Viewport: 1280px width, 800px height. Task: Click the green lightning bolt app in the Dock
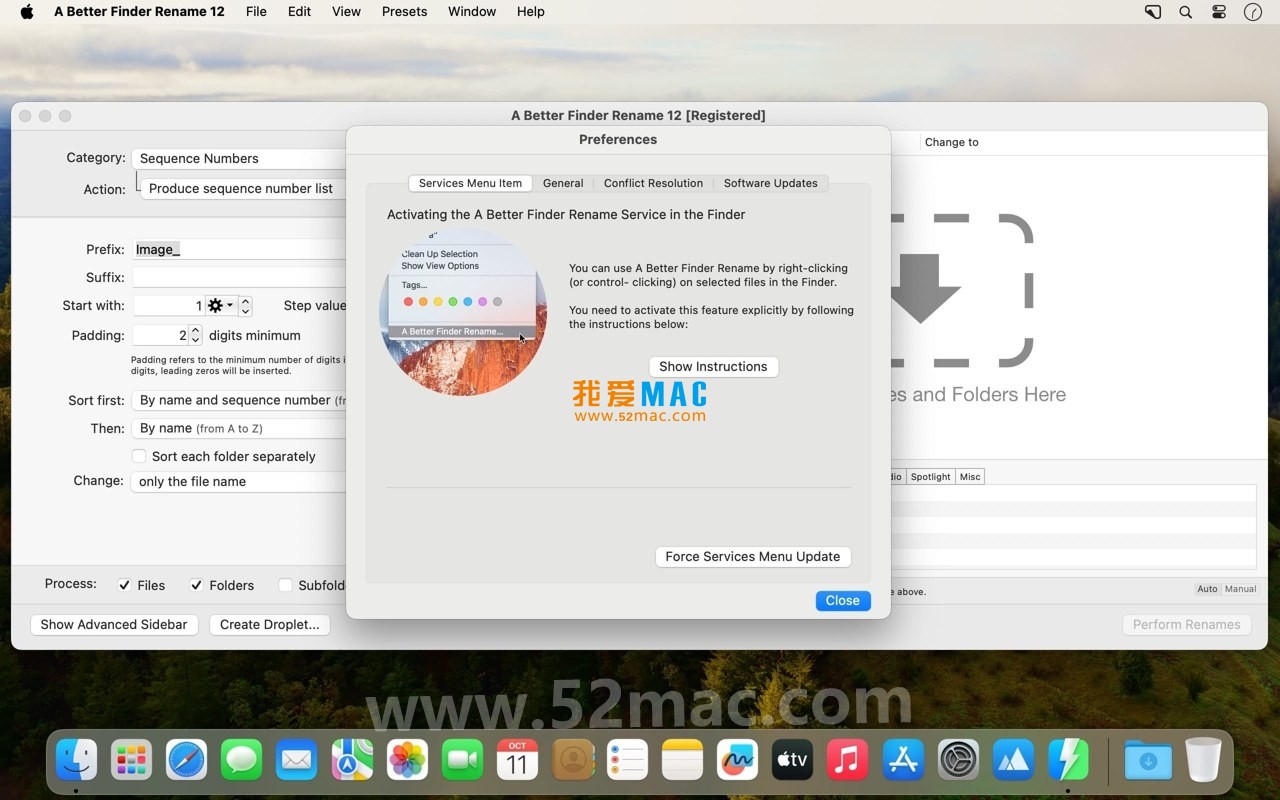1068,760
